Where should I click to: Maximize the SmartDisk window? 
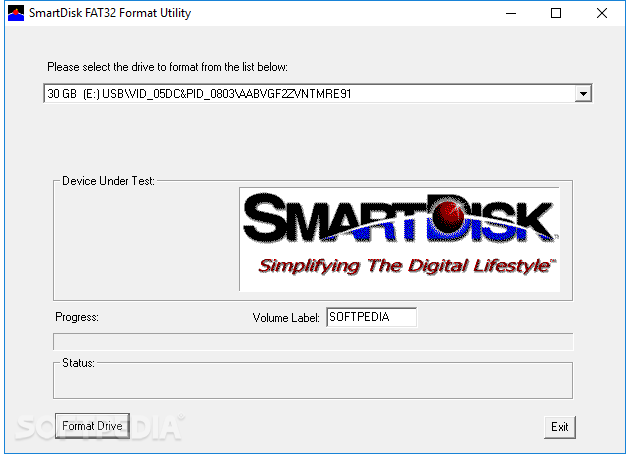point(556,13)
